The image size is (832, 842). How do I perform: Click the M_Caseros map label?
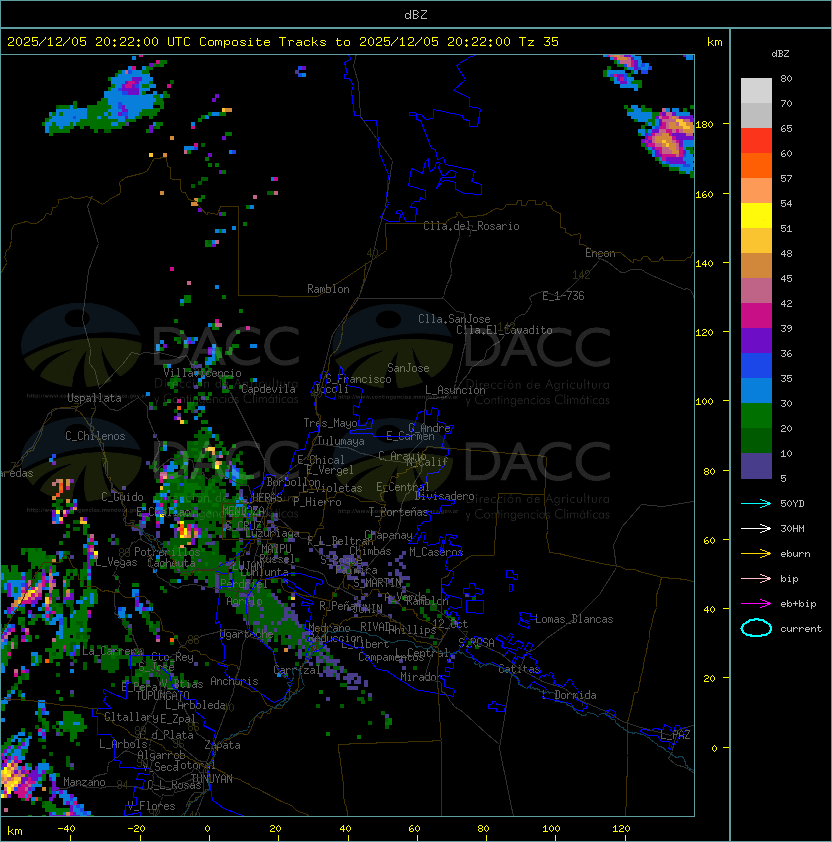pos(436,552)
